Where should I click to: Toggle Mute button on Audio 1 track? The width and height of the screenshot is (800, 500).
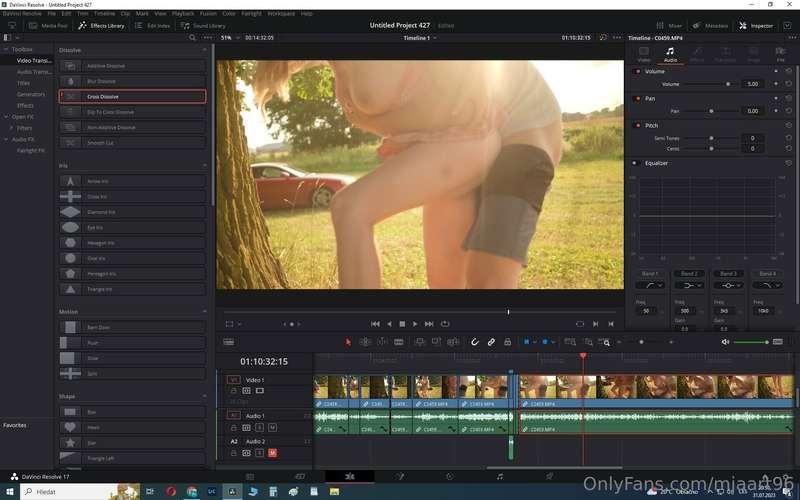click(x=272, y=428)
